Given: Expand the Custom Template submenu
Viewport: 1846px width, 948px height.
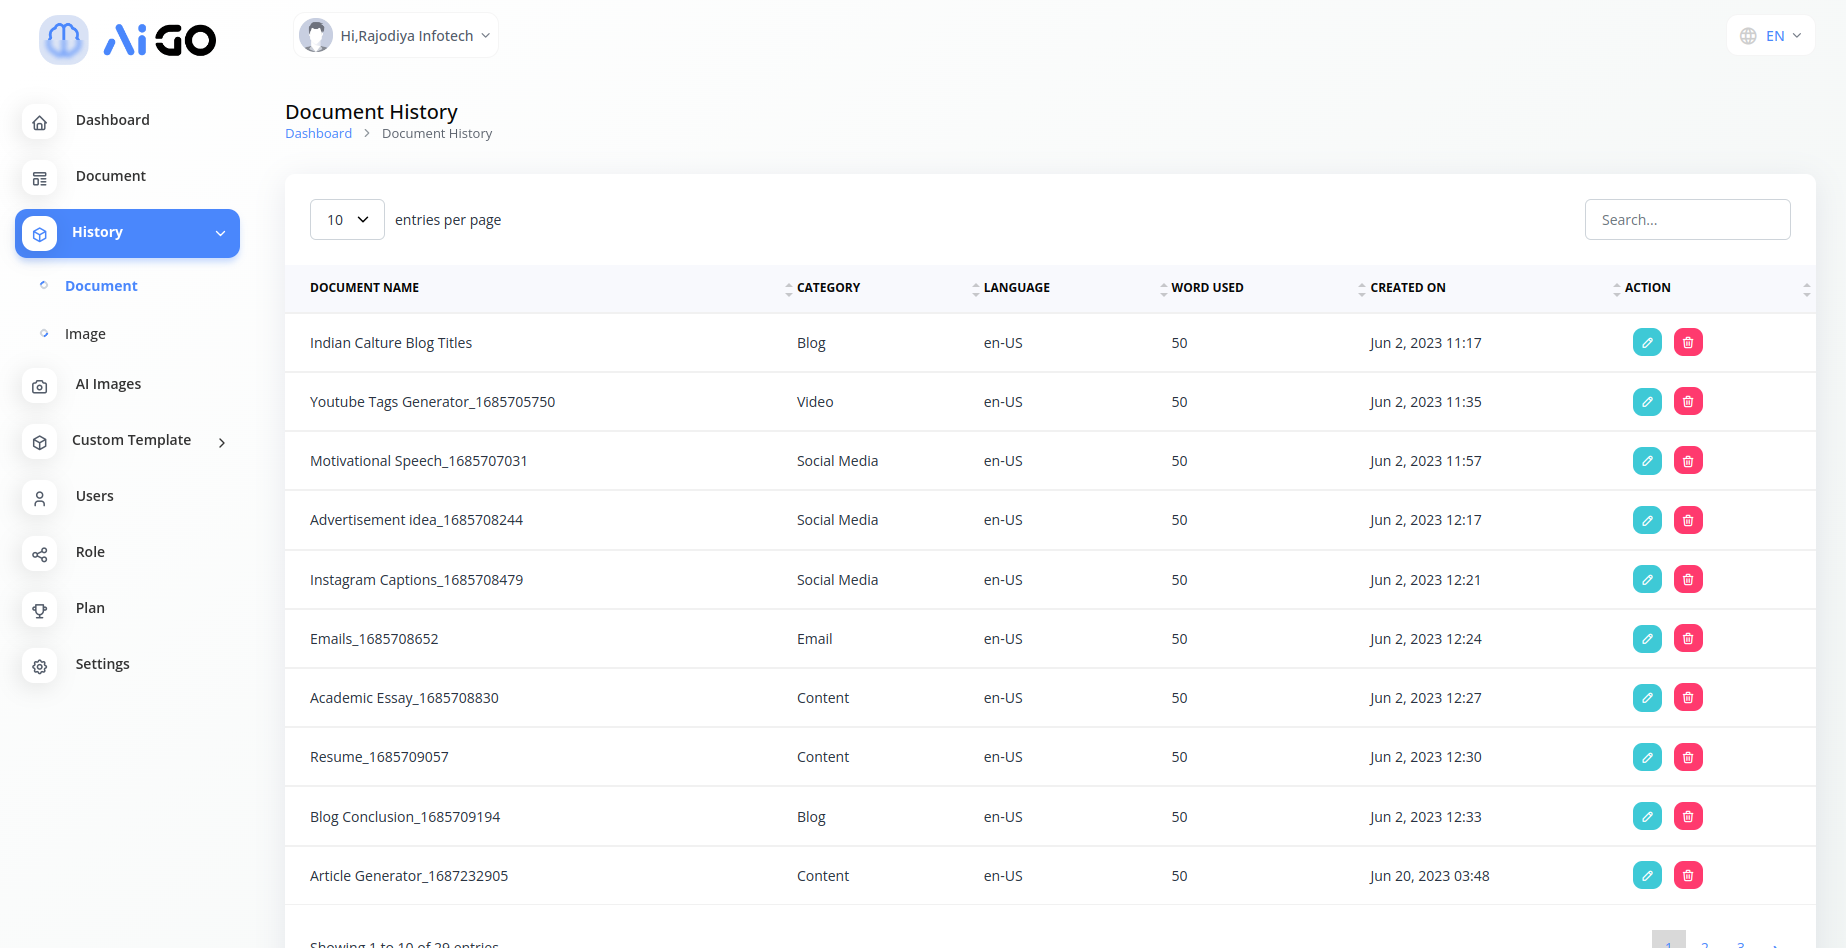Looking at the screenshot, I should click(x=221, y=442).
